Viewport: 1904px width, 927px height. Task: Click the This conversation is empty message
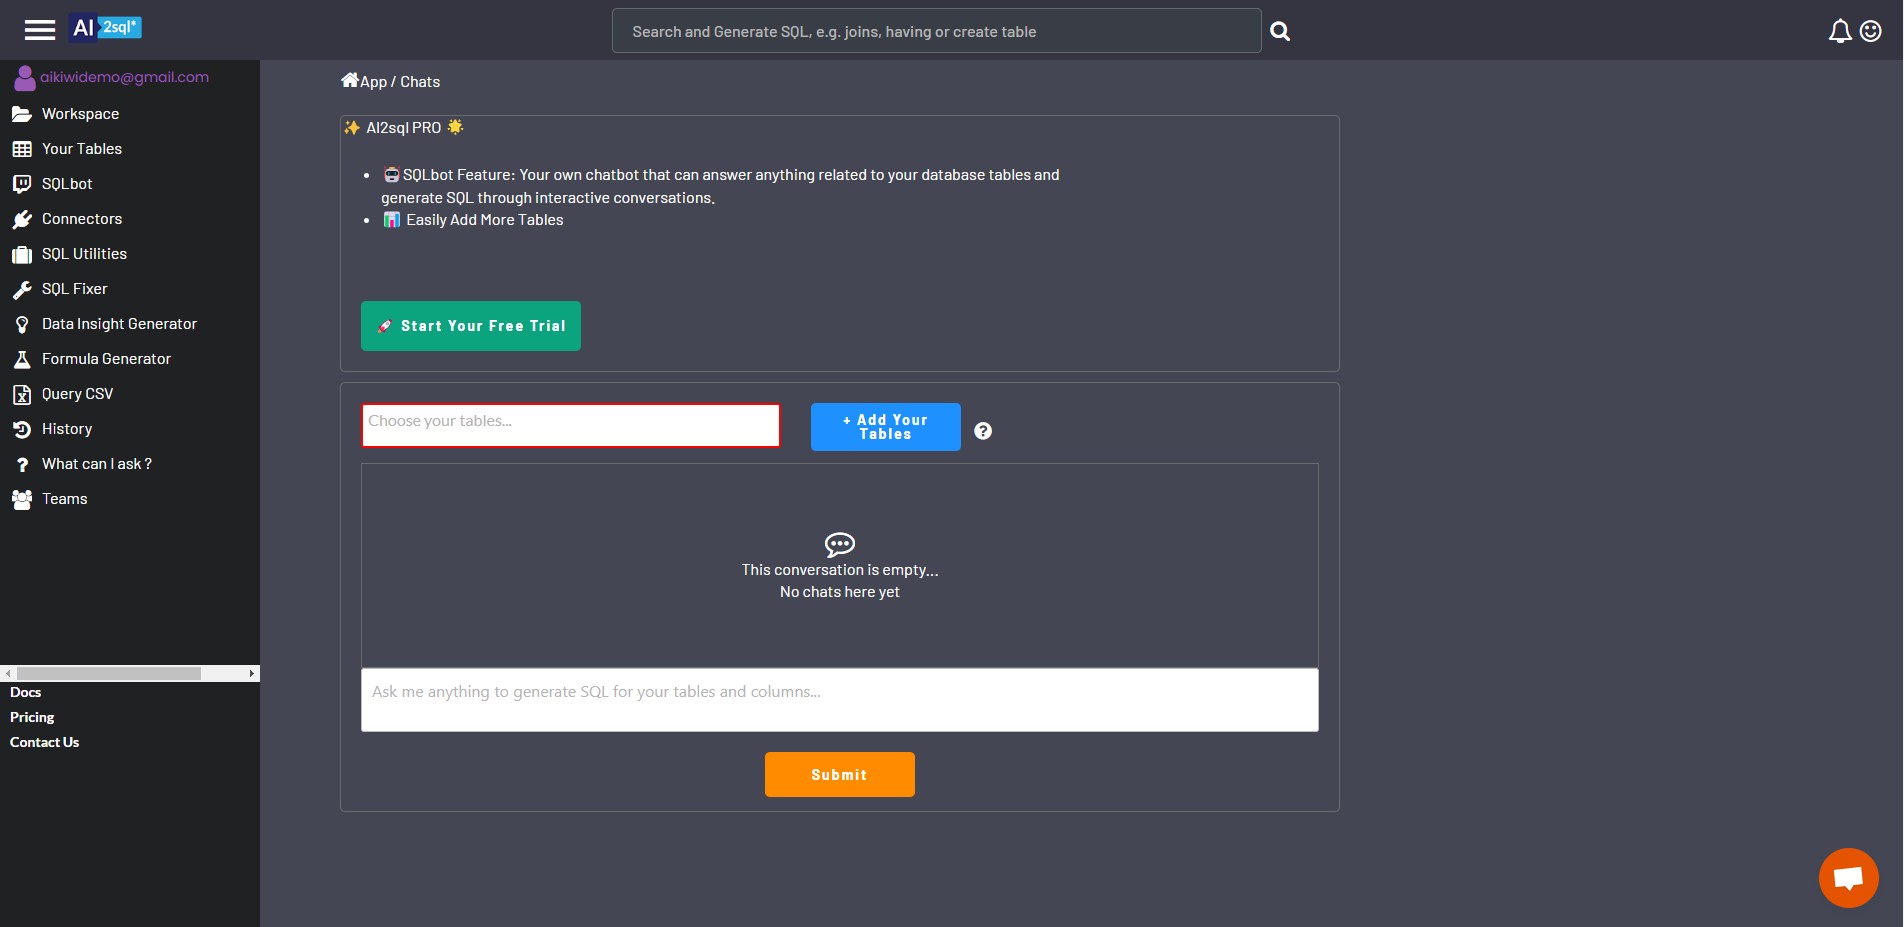tap(840, 570)
